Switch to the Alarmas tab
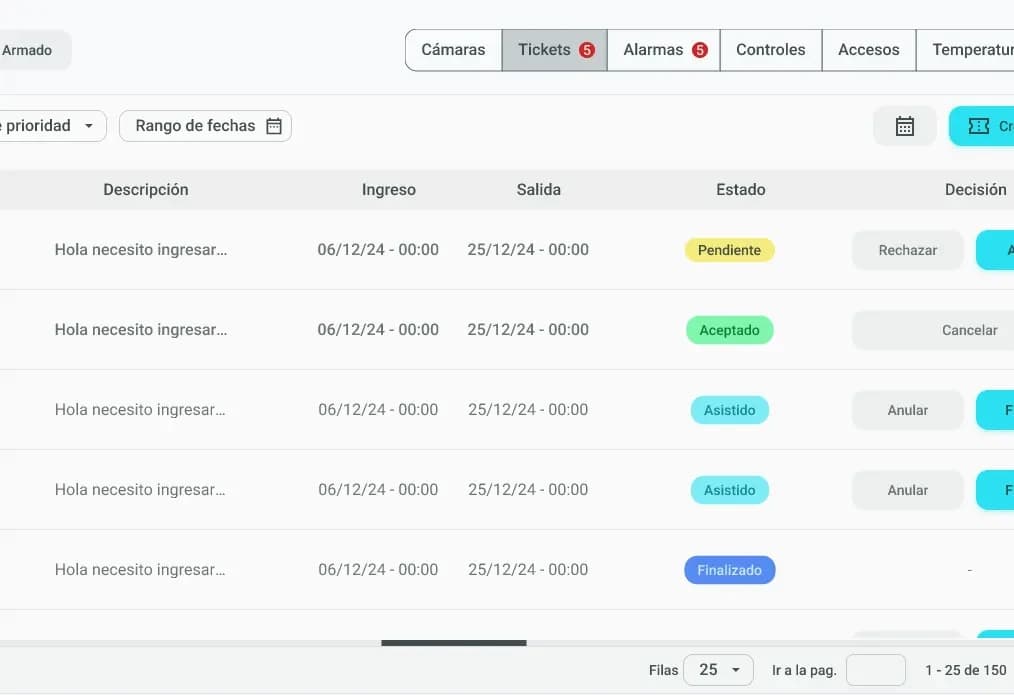 pos(663,48)
